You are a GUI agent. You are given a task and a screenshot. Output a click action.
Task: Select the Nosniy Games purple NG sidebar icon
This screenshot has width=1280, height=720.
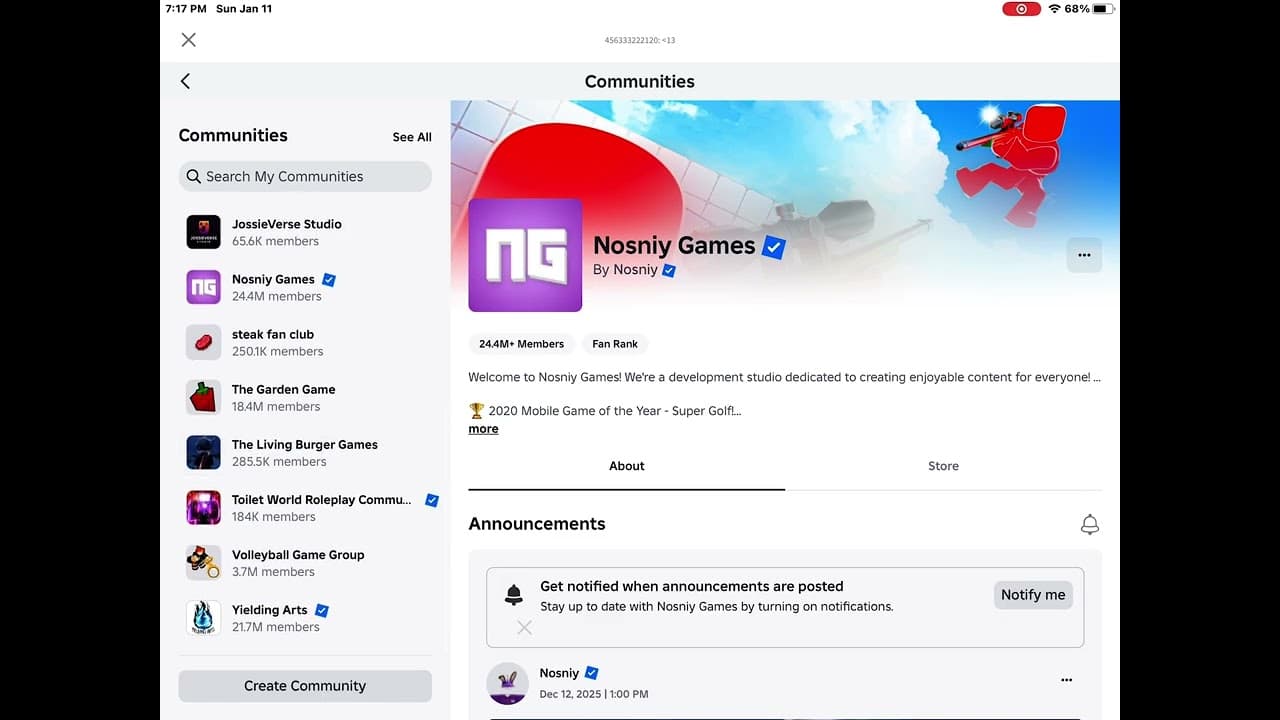coord(204,287)
